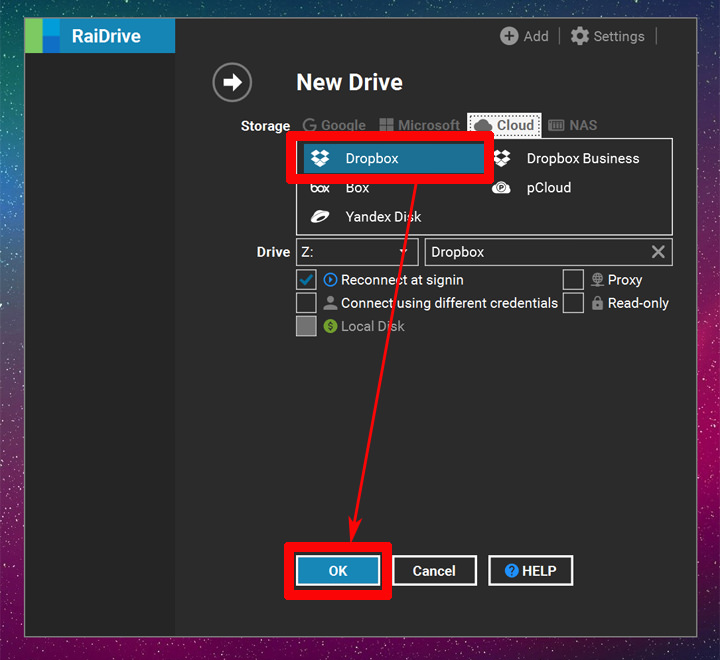
Task: Confirm with the OK button
Action: [x=338, y=570]
